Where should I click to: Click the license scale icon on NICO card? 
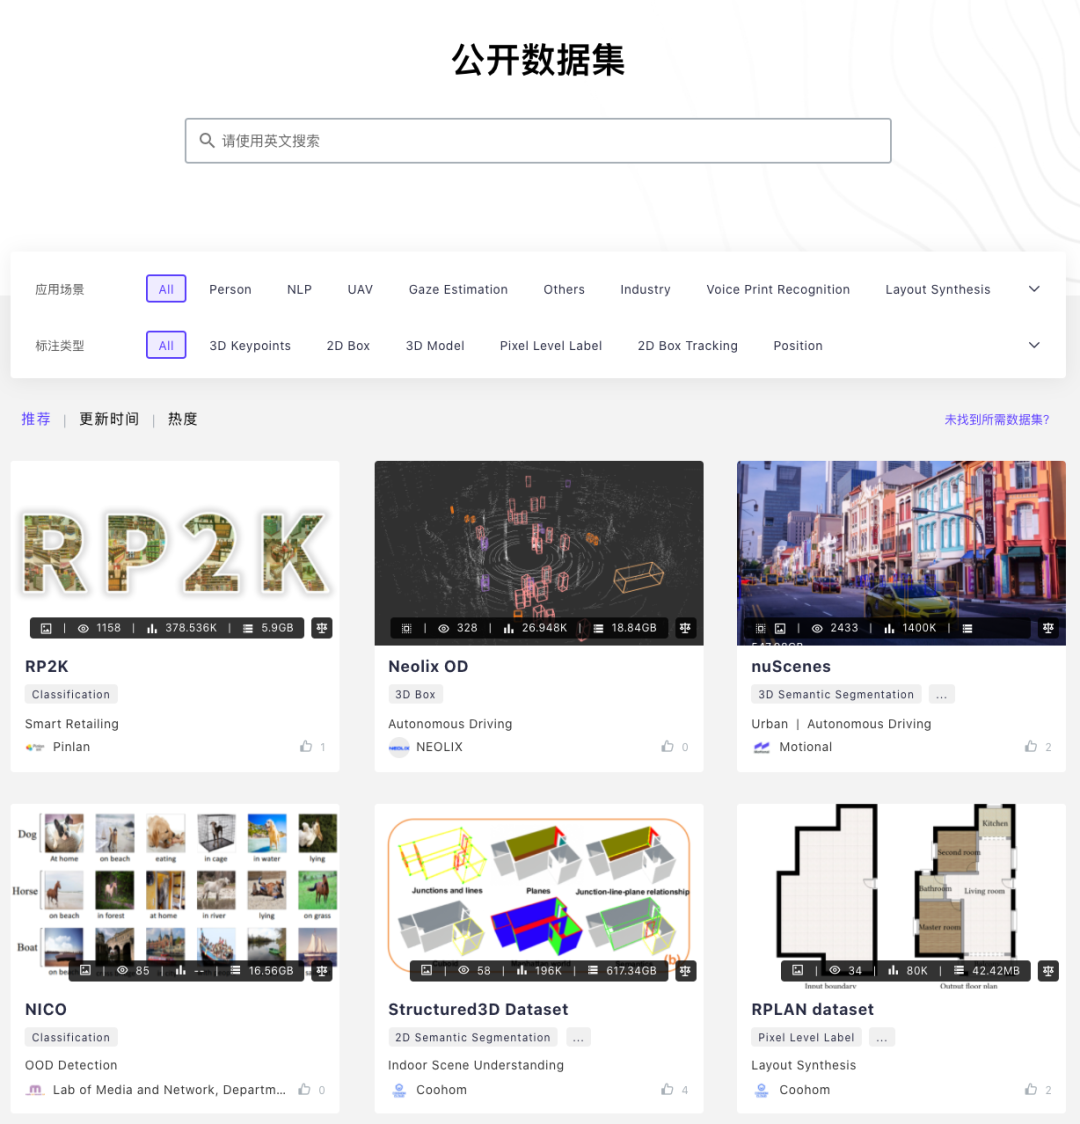tap(322, 971)
